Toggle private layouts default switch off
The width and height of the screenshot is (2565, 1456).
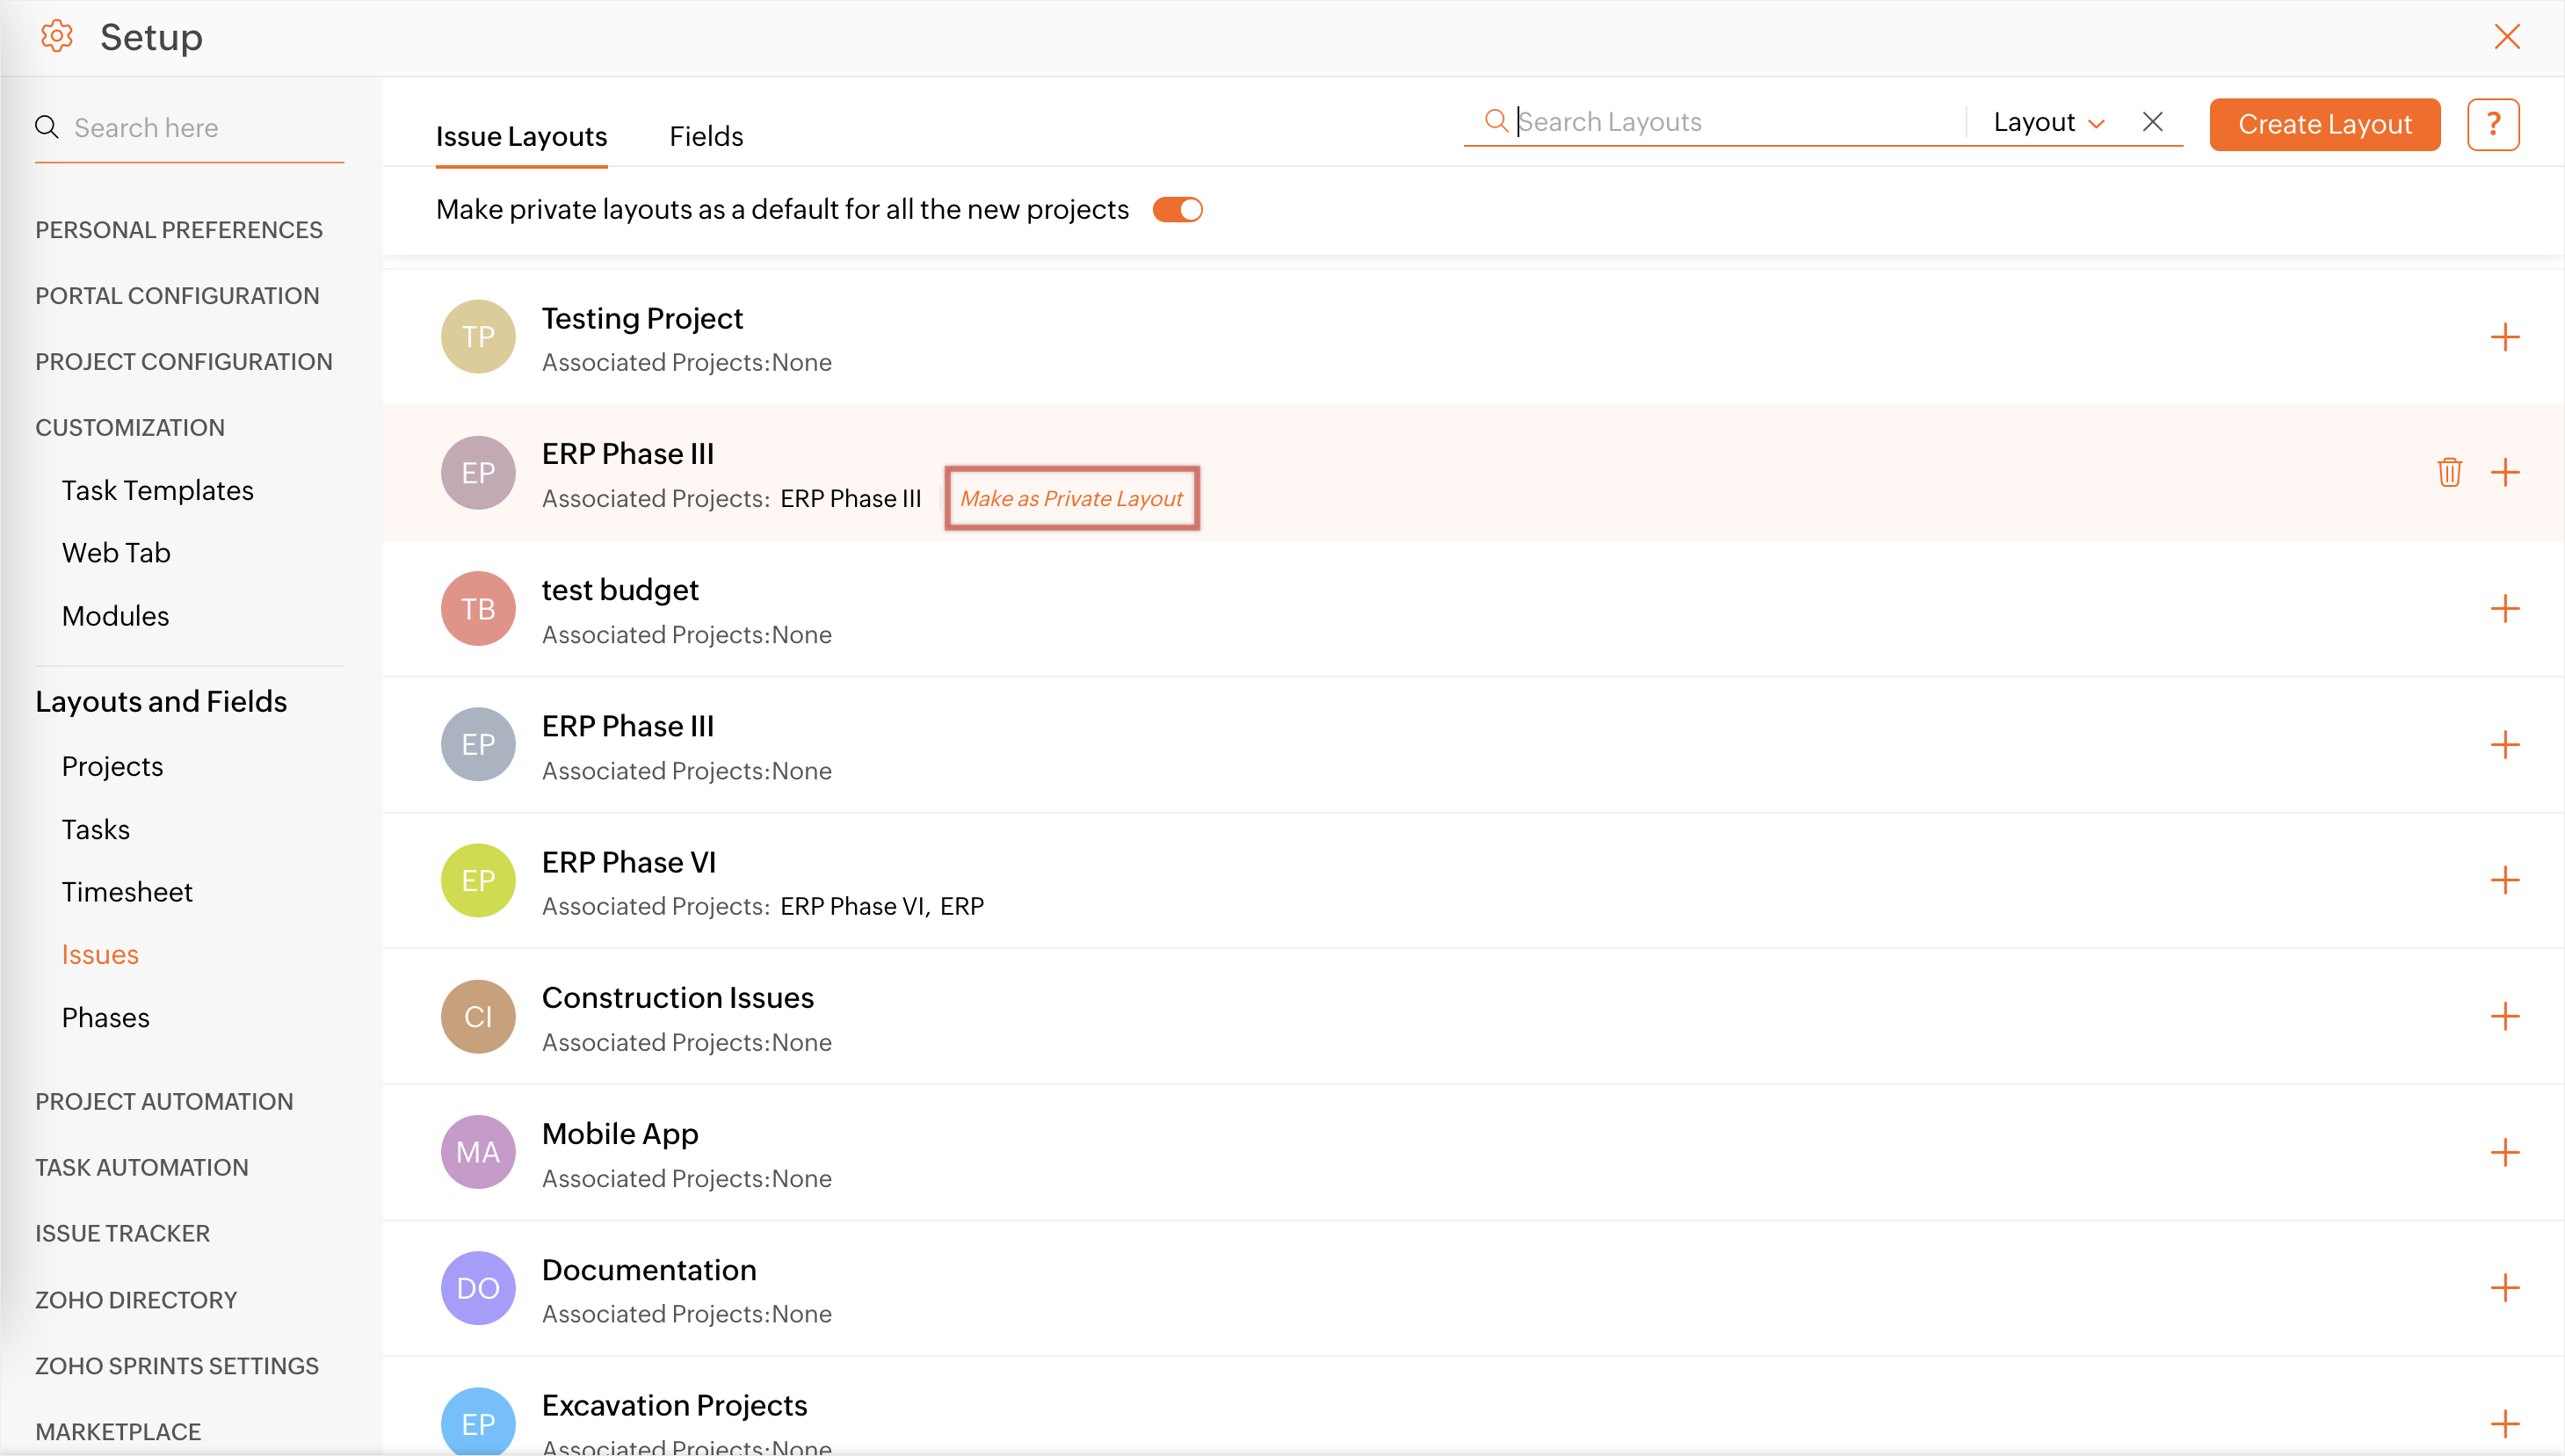[1177, 210]
